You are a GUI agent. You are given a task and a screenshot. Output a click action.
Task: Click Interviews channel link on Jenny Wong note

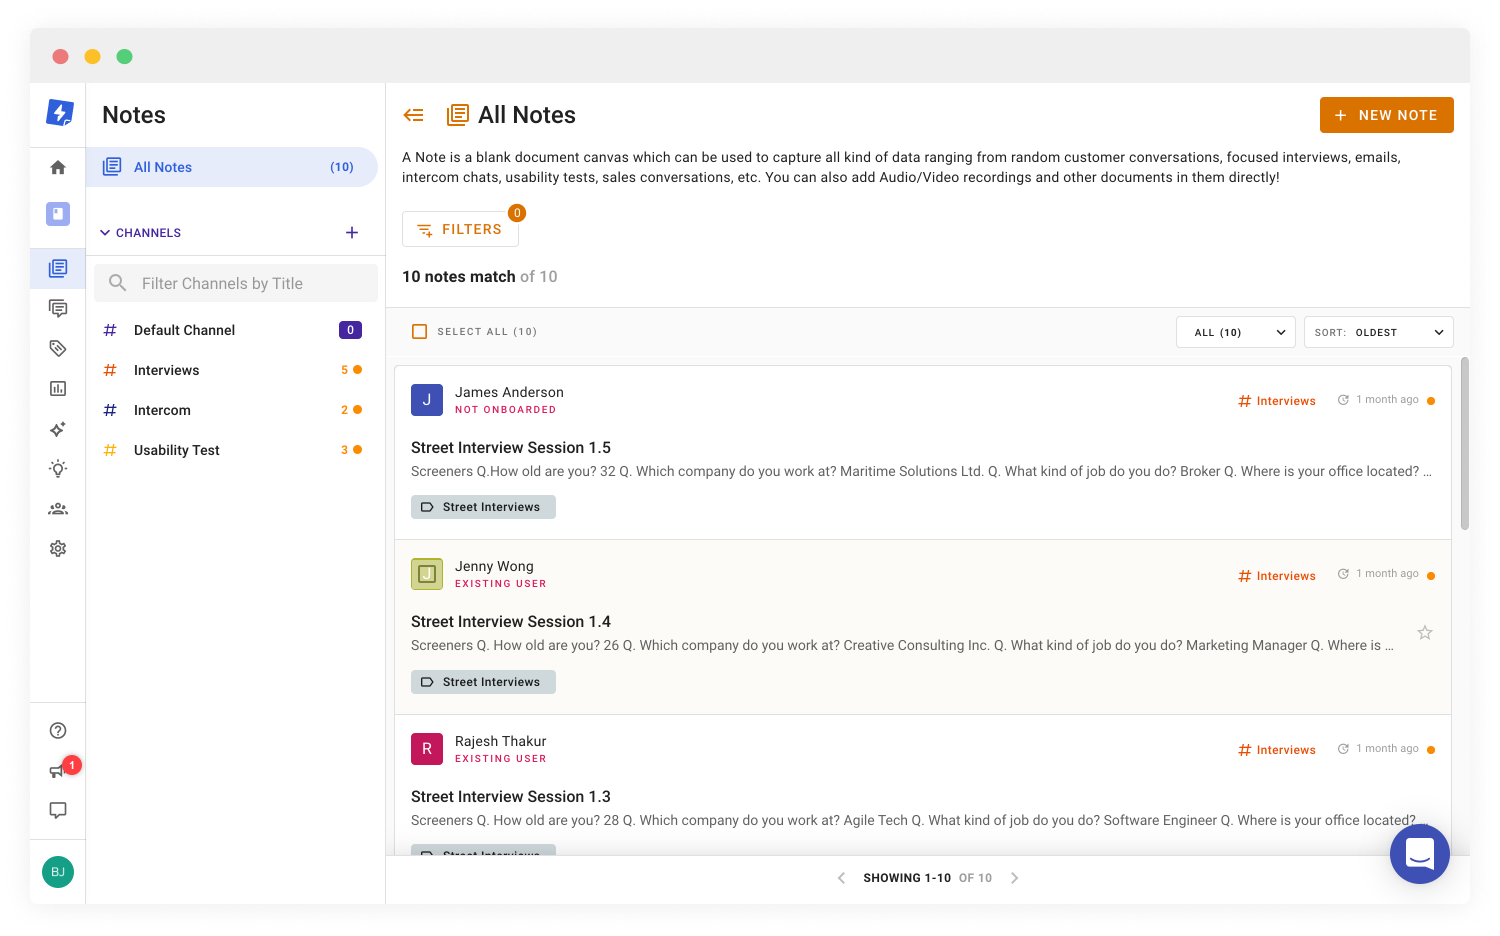[x=1277, y=576]
